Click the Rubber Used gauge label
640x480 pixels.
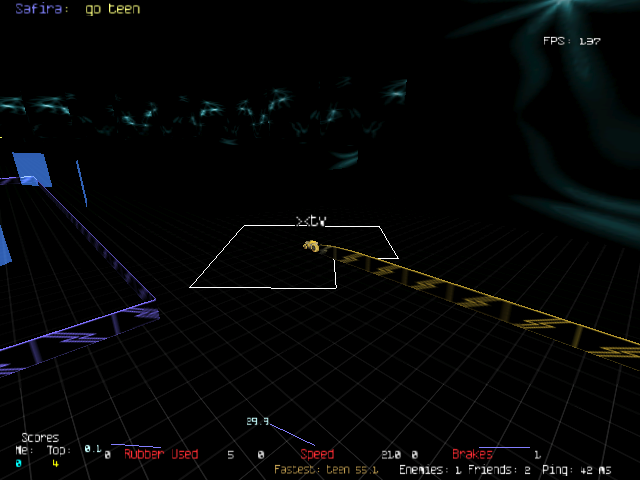pyautogui.click(x=161, y=454)
